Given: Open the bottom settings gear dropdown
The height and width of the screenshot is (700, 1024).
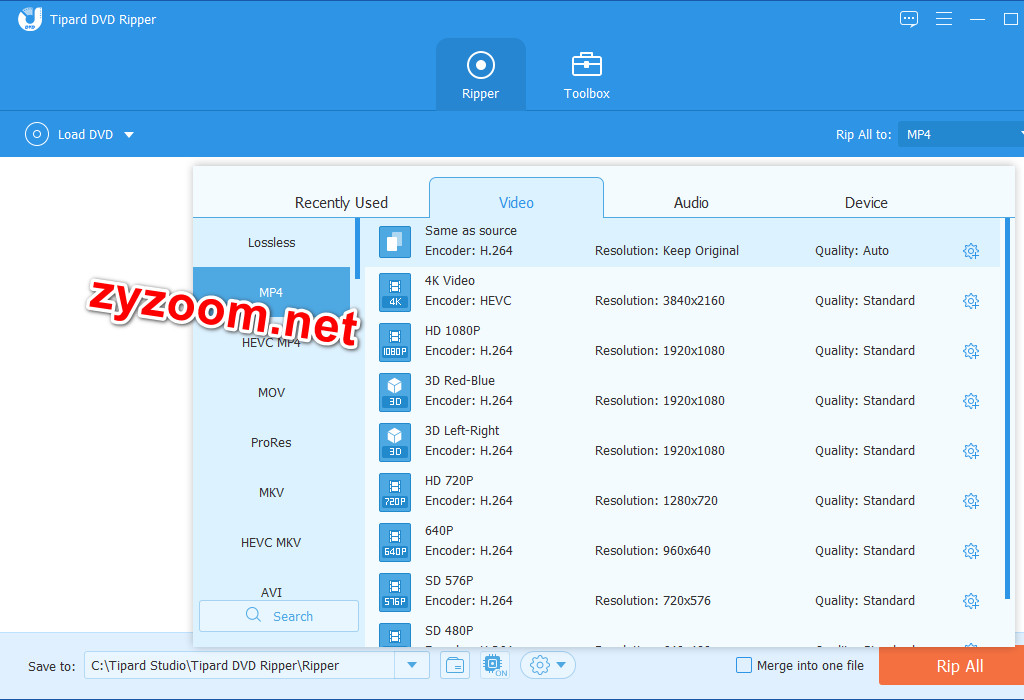Looking at the screenshot, I should [547, 665].
